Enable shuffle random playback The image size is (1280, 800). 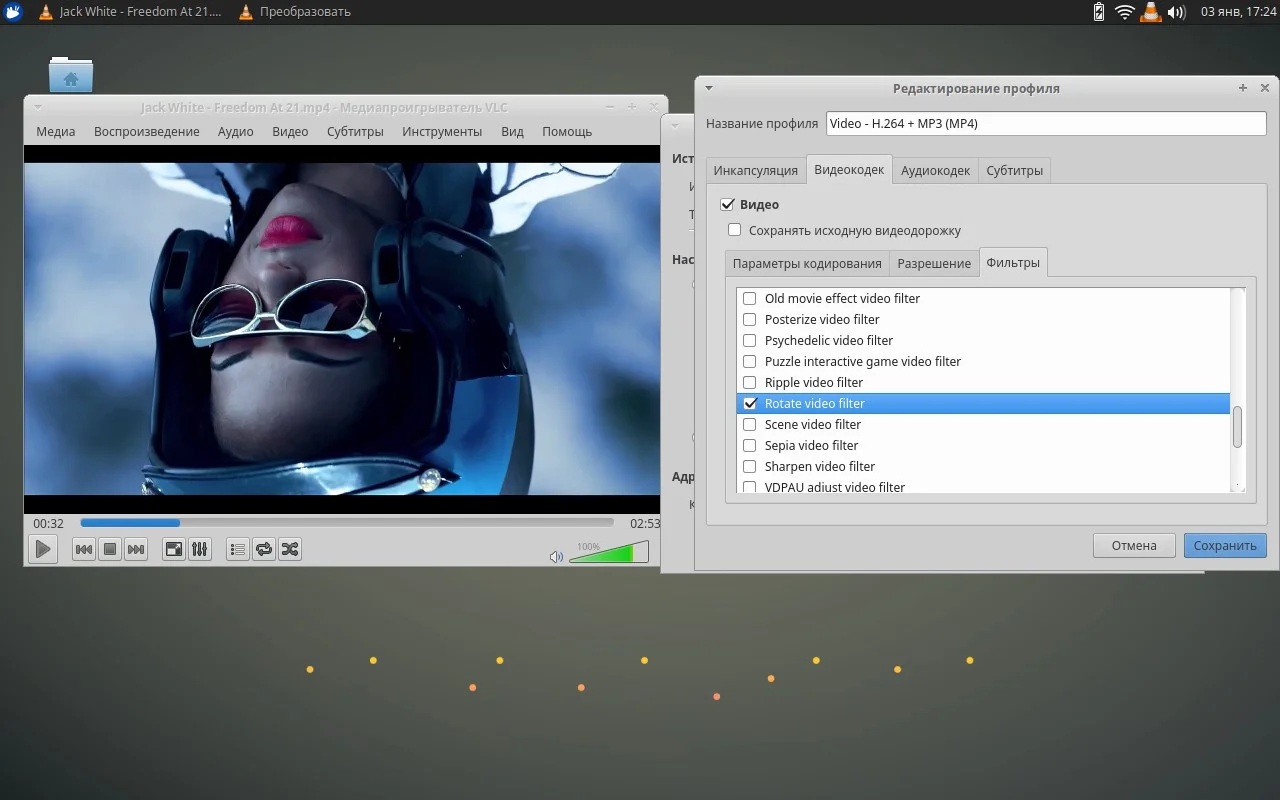290,549
